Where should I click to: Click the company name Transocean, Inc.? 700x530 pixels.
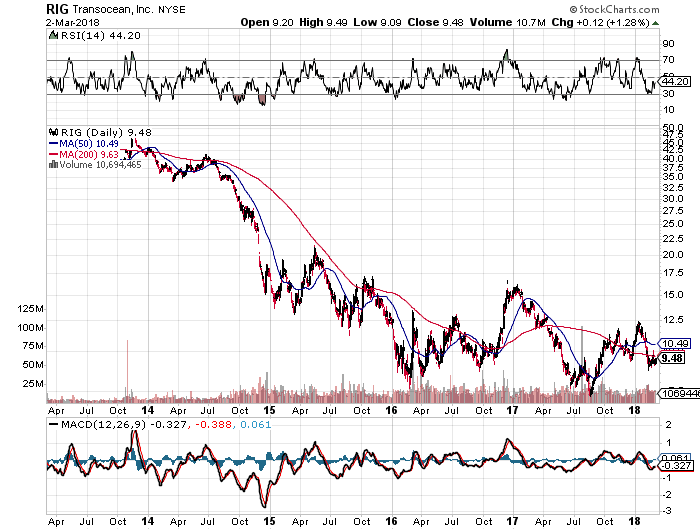coord(113,9)
